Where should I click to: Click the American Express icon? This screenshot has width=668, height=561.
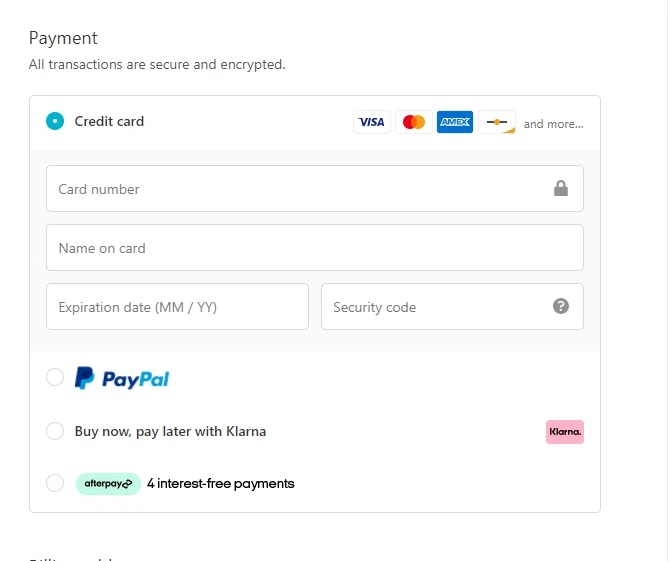click(455, 122)
